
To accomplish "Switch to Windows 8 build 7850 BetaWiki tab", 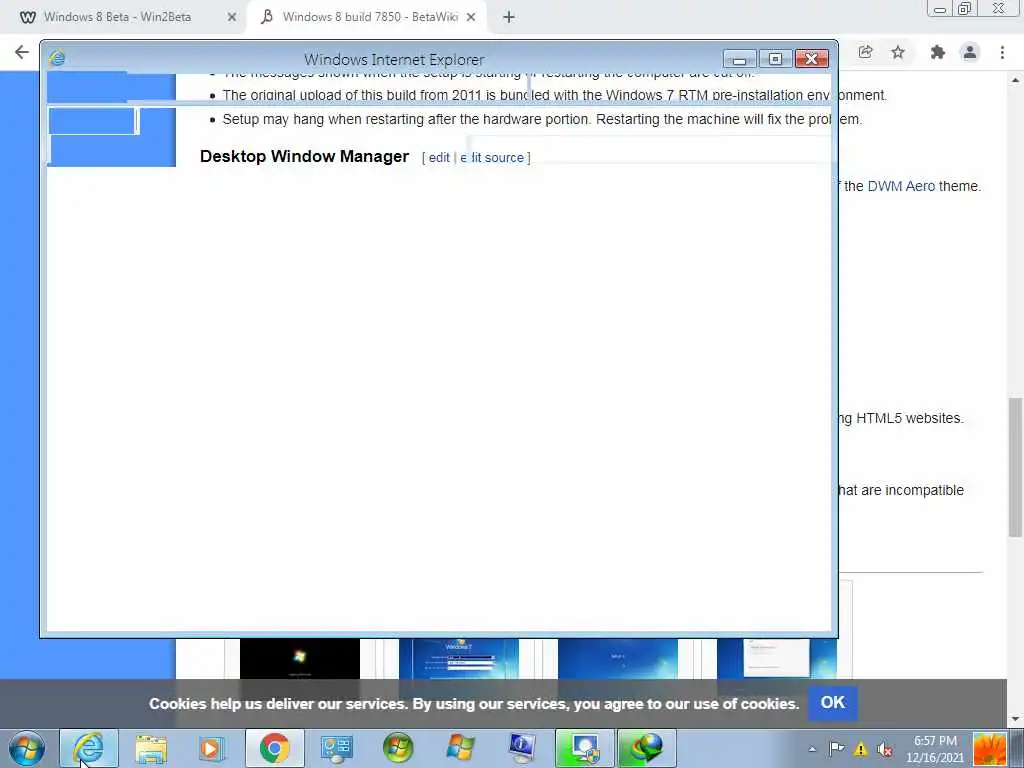I will [x=368, y=17].
